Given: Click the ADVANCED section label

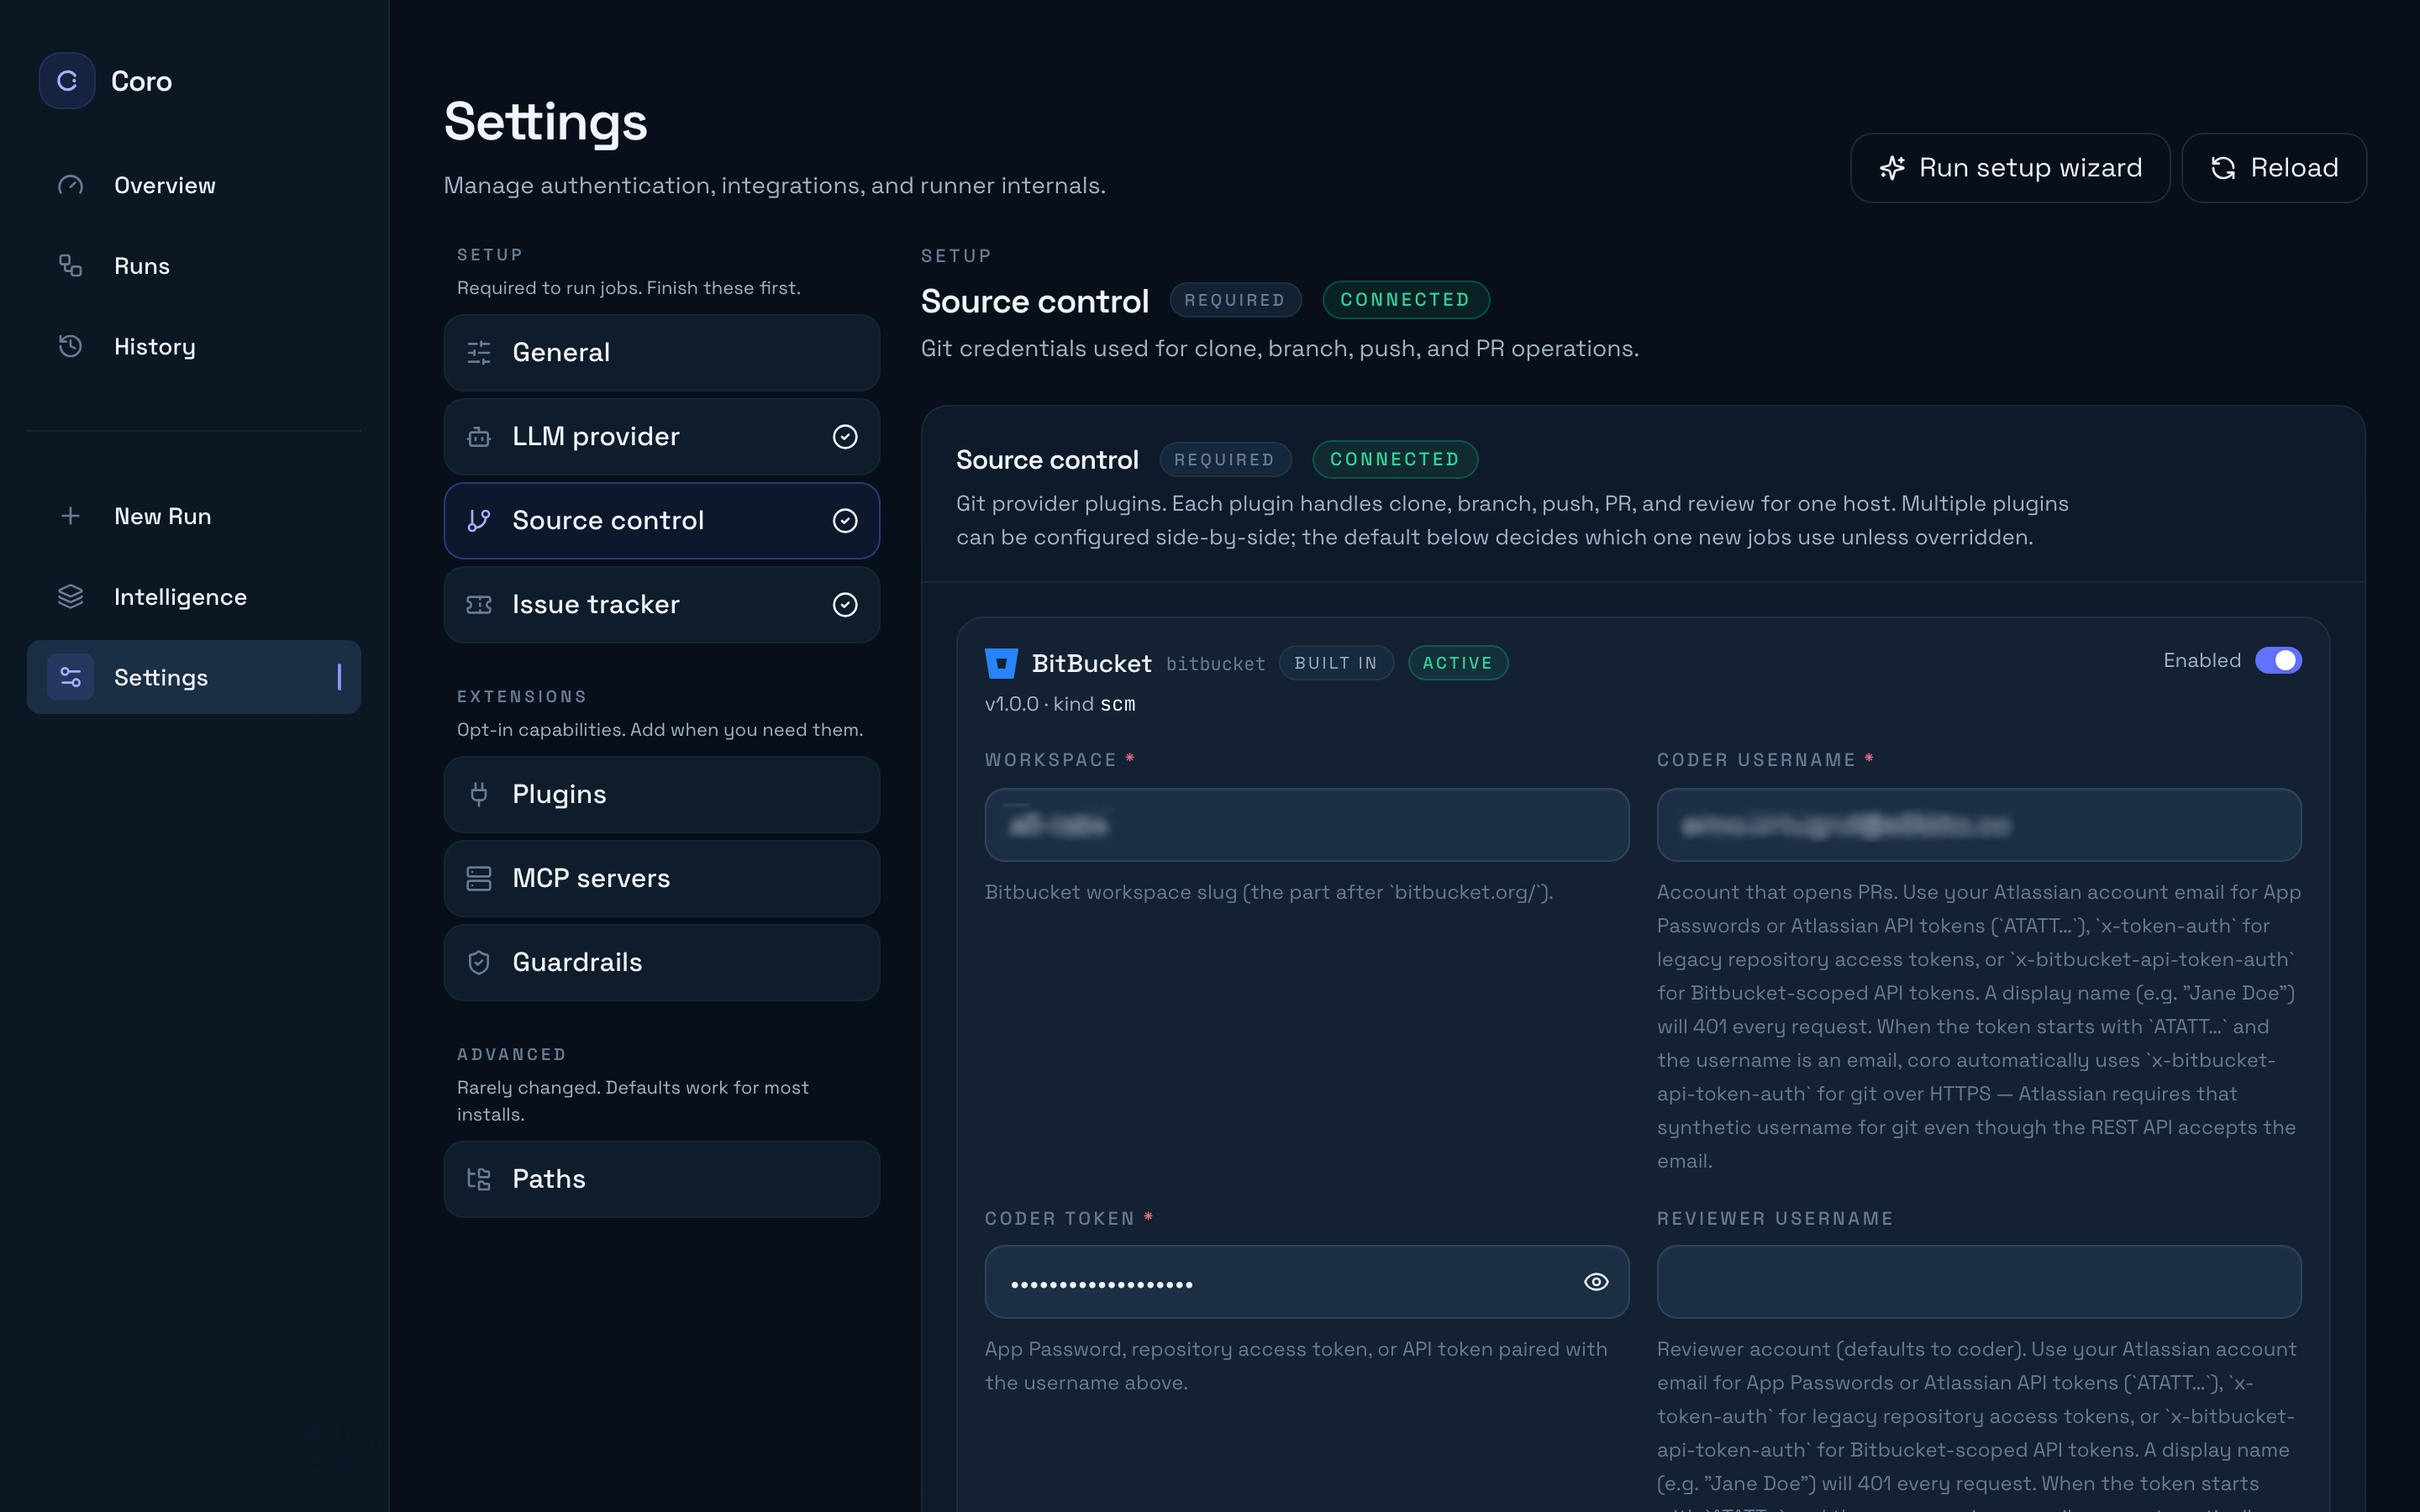Looking at the screenshot, I should pyautogui.click(x=512, y=1055).
